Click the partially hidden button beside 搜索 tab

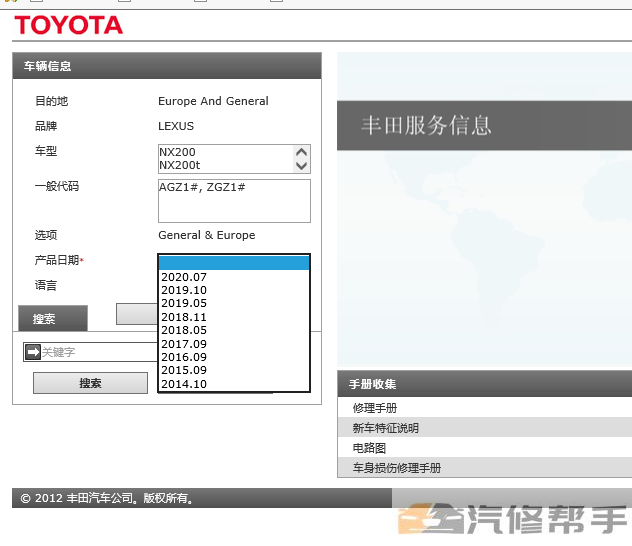pyautogui.click(x=137, y=314)
